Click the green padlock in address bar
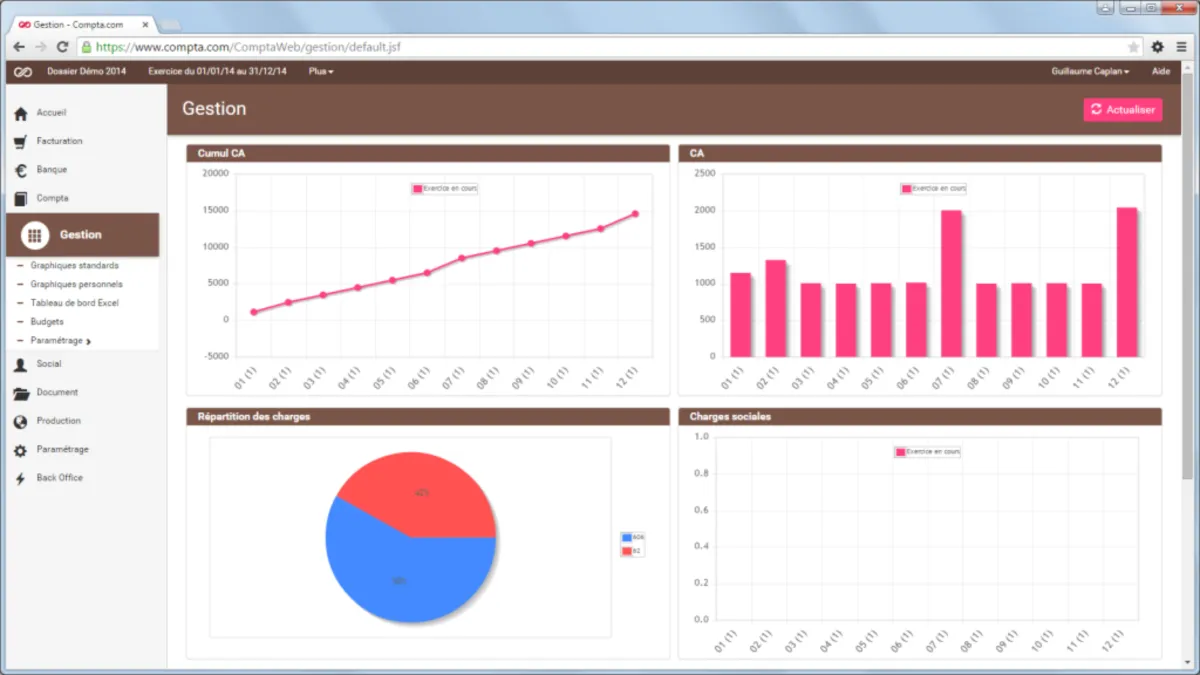 [87, 47]
